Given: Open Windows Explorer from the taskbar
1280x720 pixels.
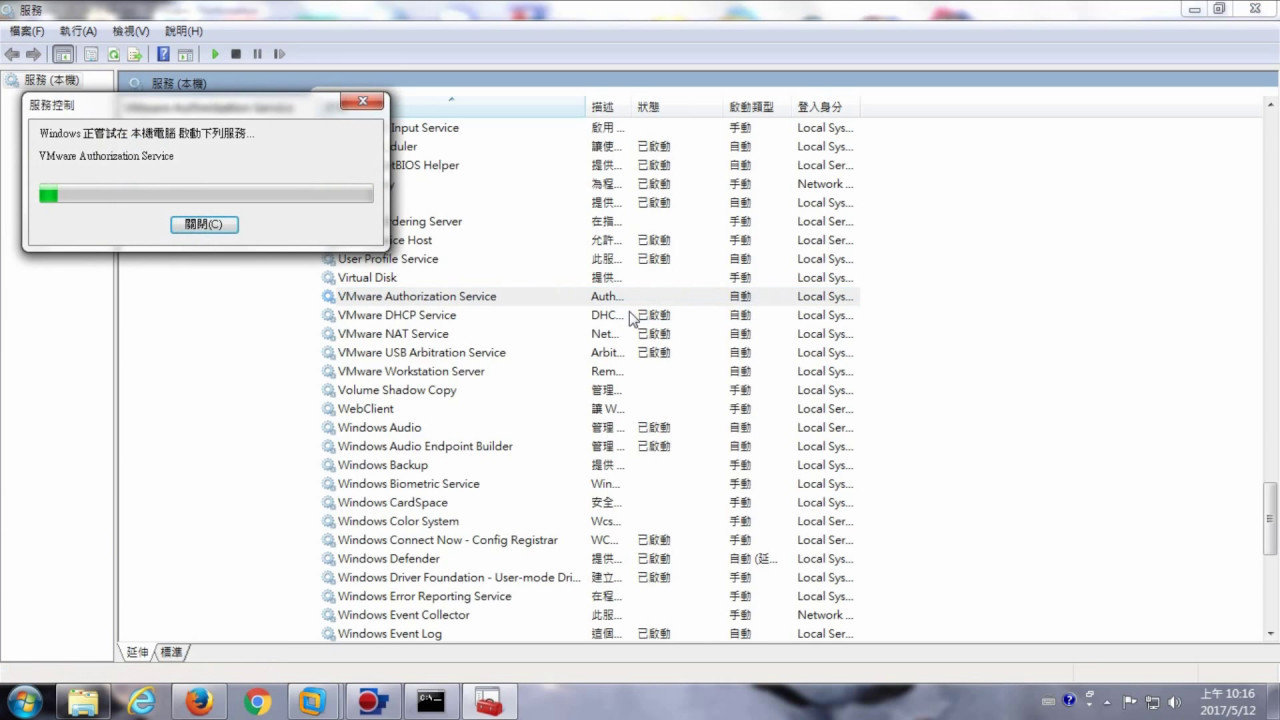Looking at the screenshot, I should 84,702.
